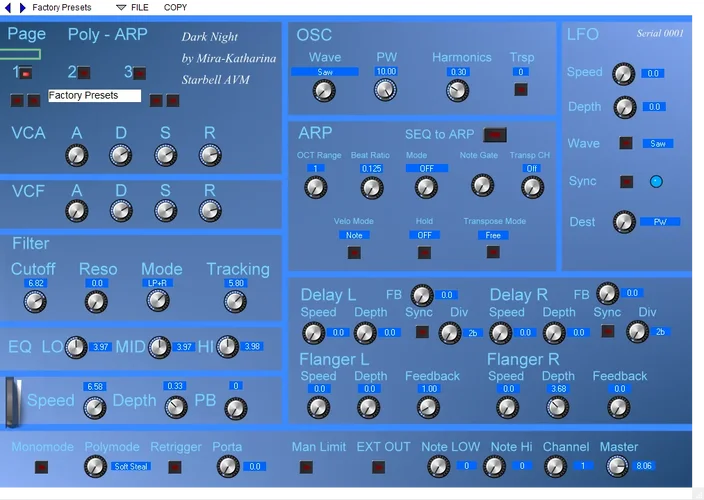Screen dimensions: 704x500
Task: Click the Master volume knob
Action: pos(617,466)
